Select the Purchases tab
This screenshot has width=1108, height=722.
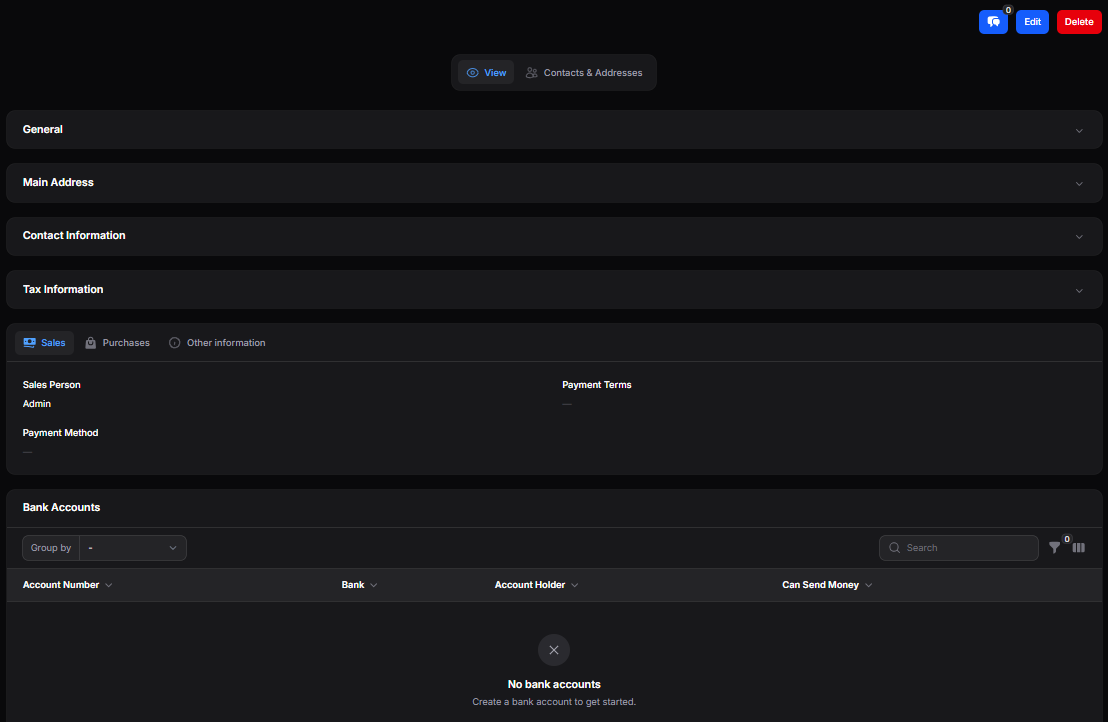(x=117, y=343)
